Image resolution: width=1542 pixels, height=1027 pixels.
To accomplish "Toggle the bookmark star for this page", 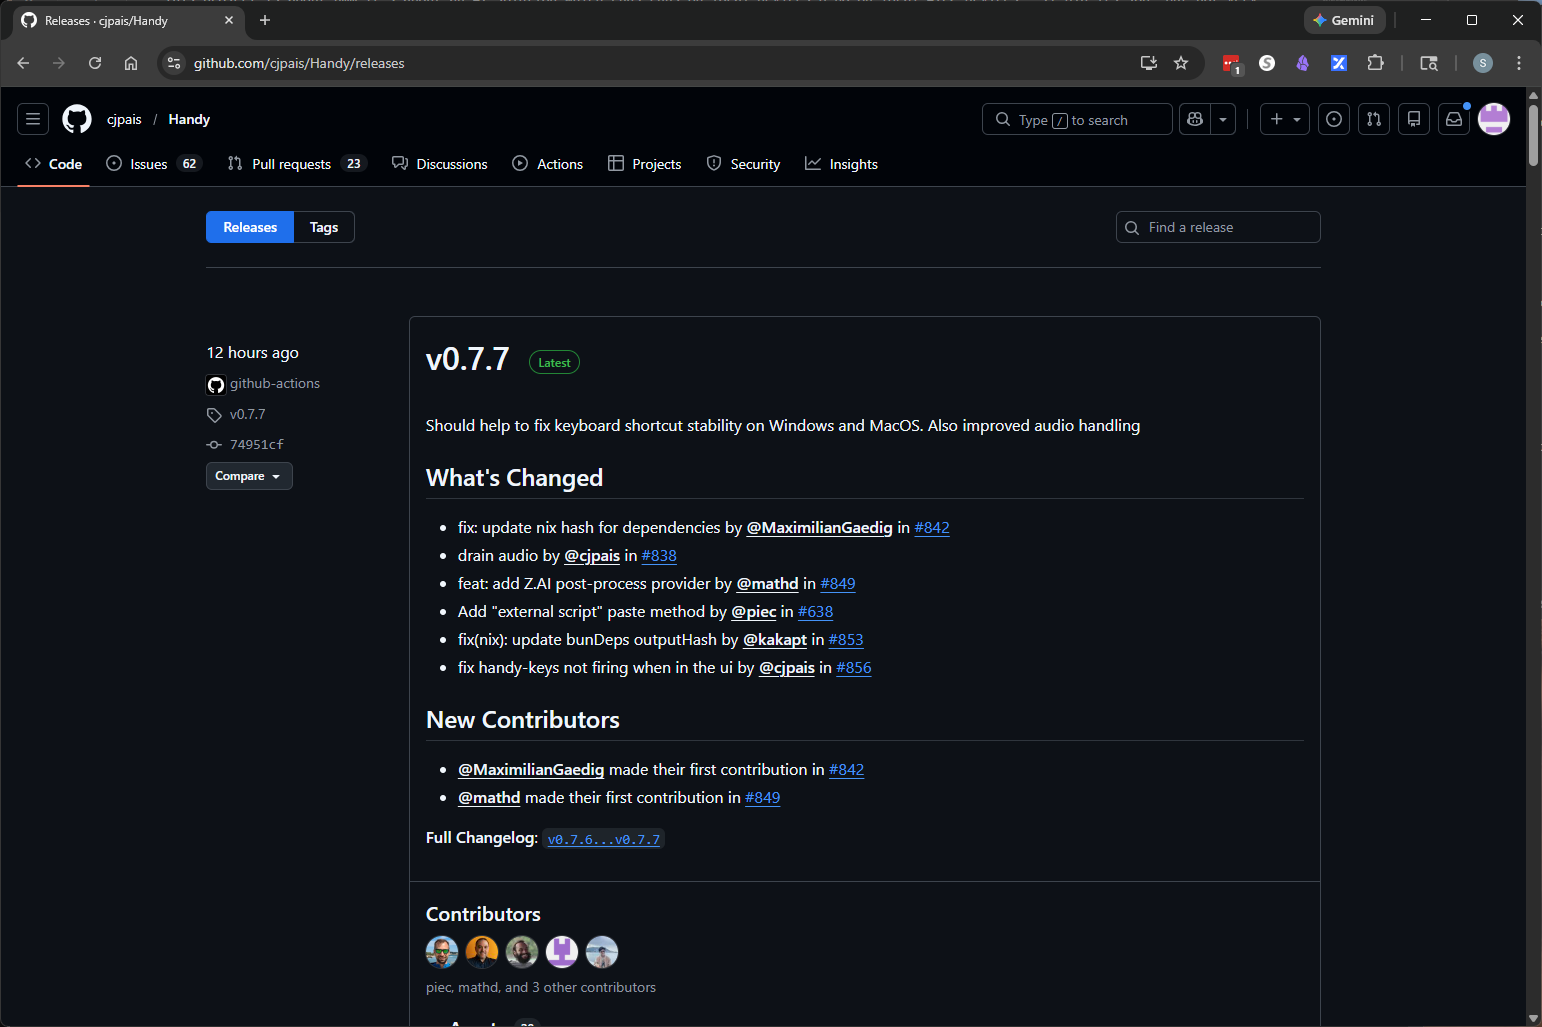I will pos(1181,62).
